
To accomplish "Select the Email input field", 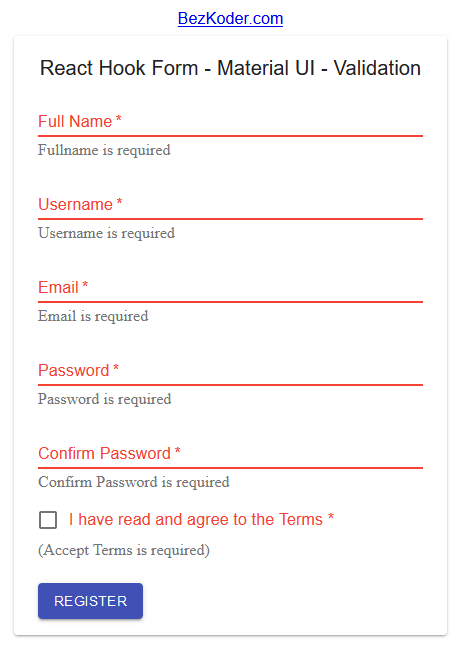I will click(x=230, y=288).
